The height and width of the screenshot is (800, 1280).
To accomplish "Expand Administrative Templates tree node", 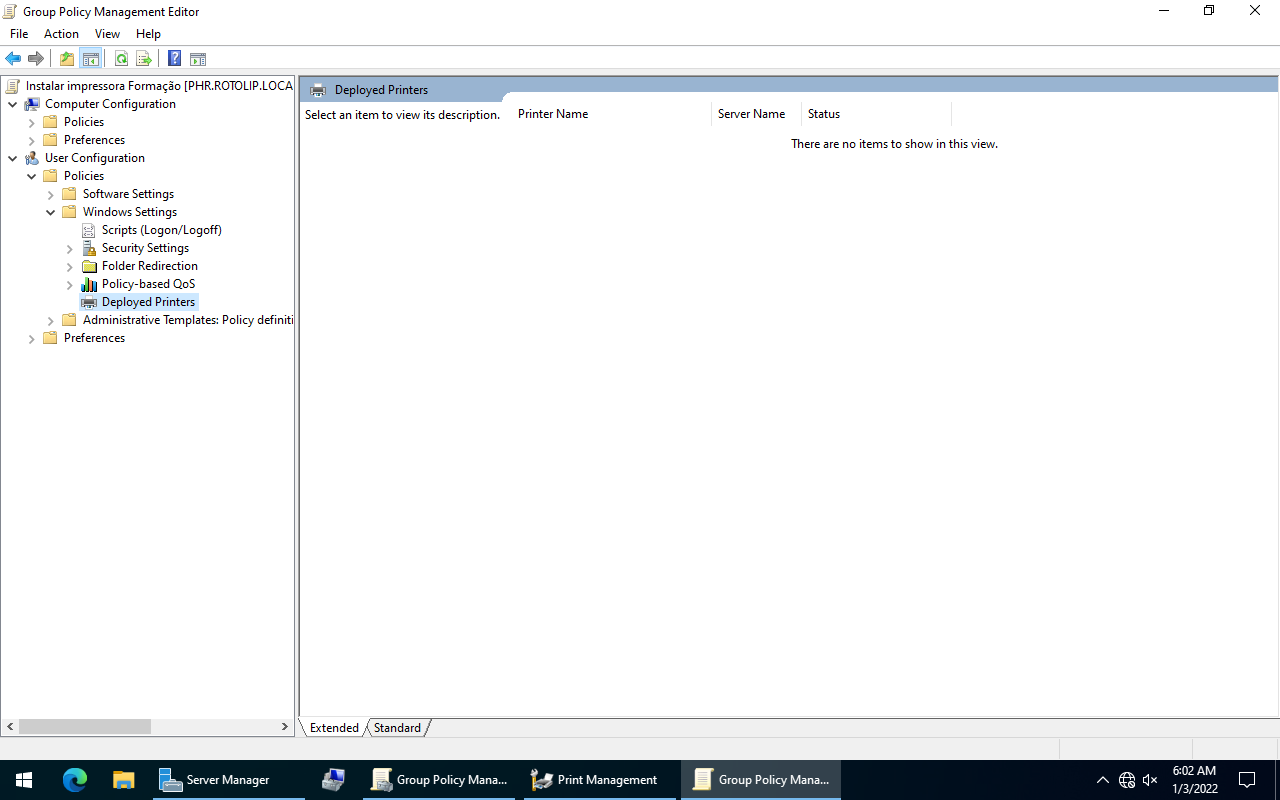I will coord(51,320).
